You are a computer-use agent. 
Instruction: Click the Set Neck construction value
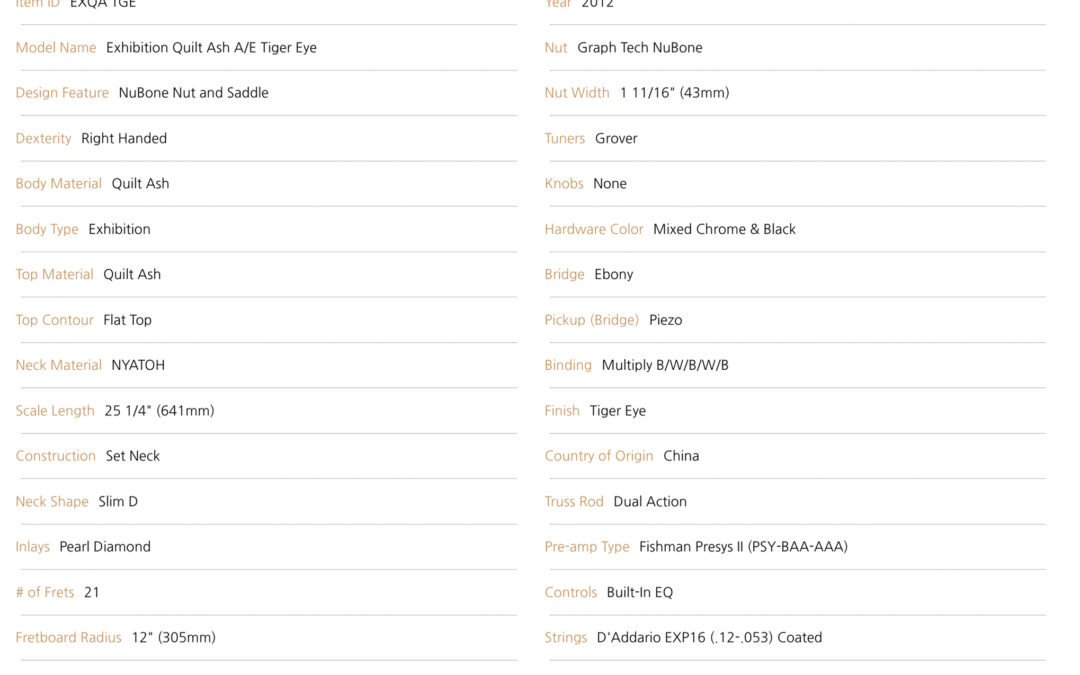tap(133, 456)
